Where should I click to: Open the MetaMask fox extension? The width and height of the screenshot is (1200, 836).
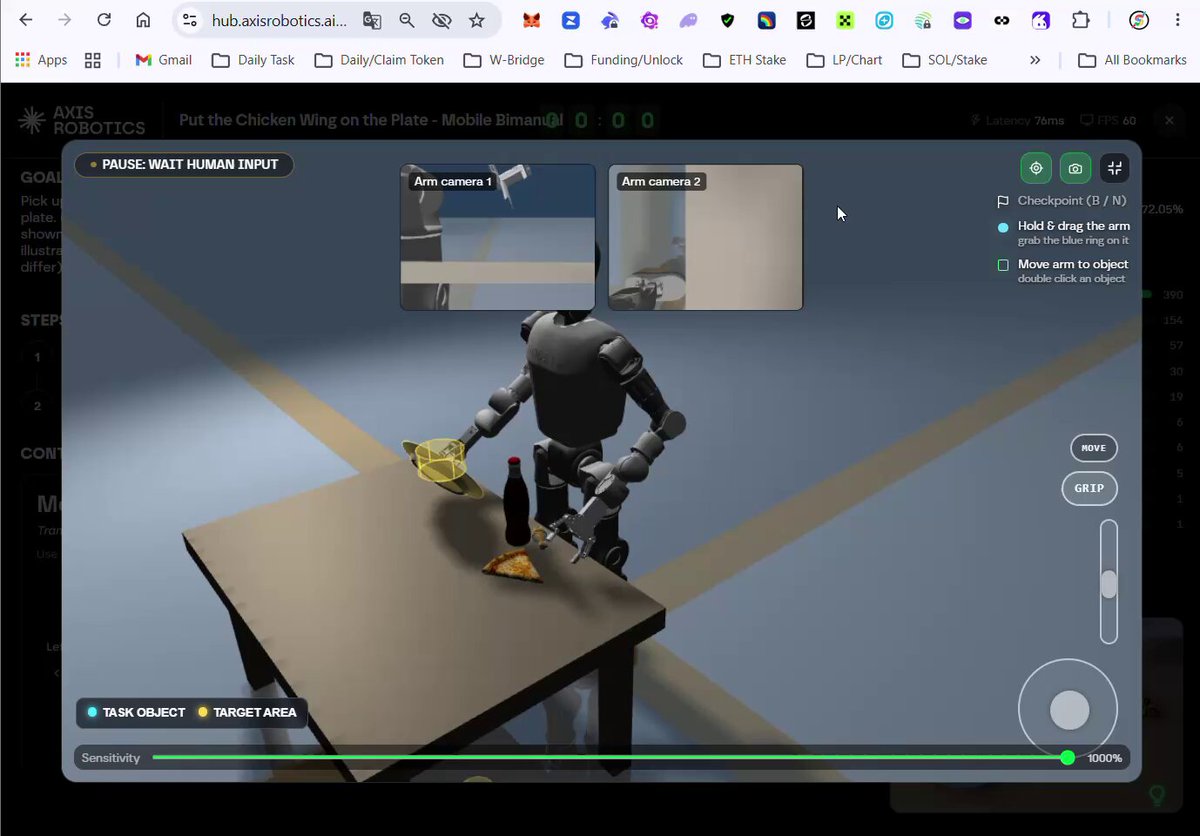[x=534, y=20]
